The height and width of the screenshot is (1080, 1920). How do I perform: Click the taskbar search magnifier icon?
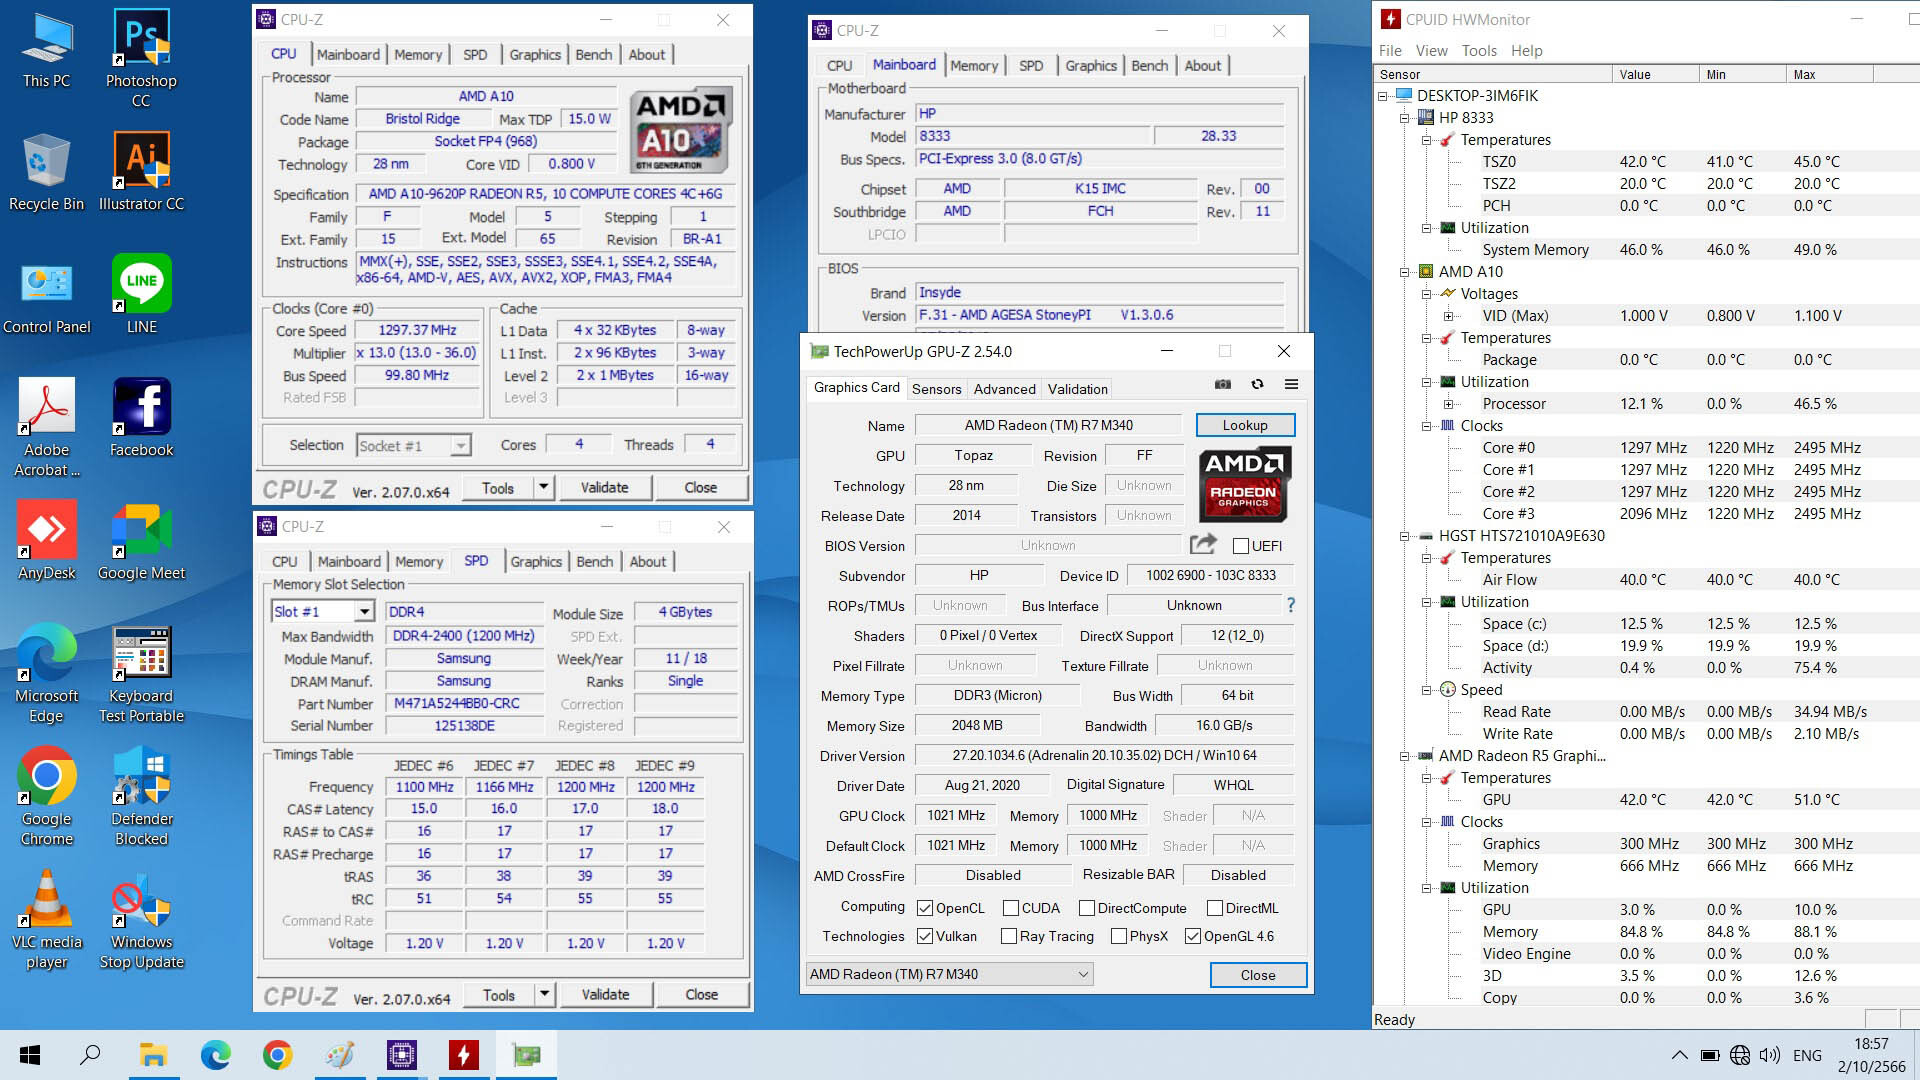(x=90, y=1055)
